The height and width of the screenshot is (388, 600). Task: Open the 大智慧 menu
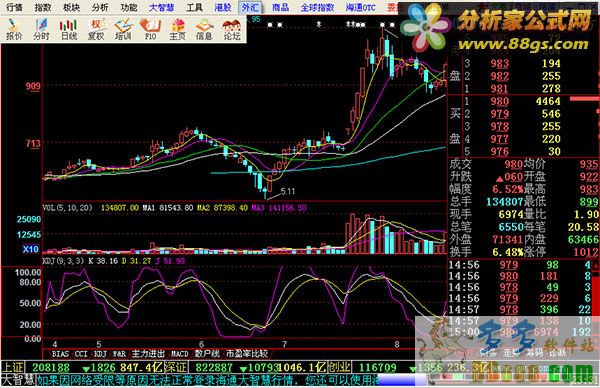tap(161, 7)
